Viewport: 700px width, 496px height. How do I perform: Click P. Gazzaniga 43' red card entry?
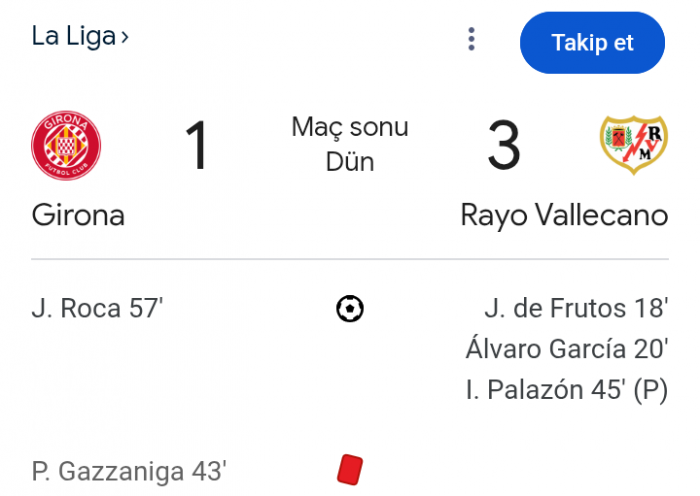[x=129, y=468]
